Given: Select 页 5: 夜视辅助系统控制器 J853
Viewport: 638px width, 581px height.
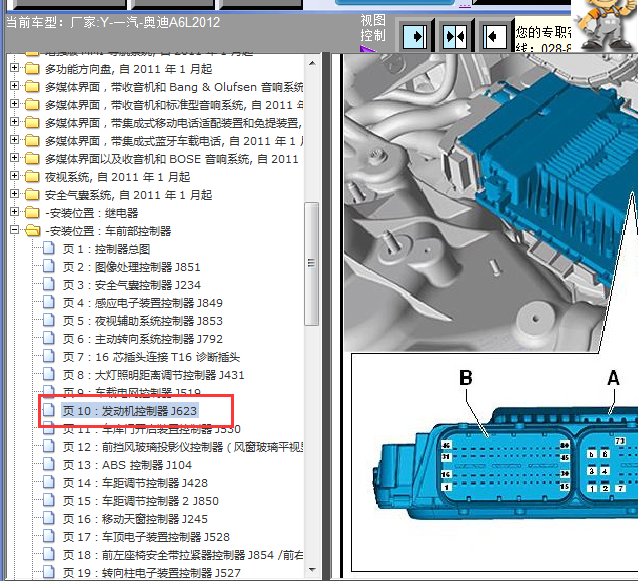Looking at the screenshot, I should [x=143, y=321].
